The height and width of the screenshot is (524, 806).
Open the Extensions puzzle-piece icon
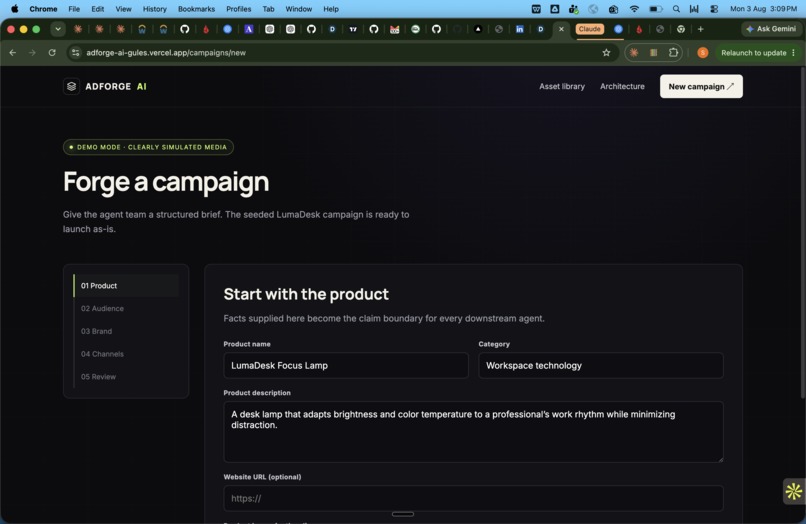[x=673, y=52]
